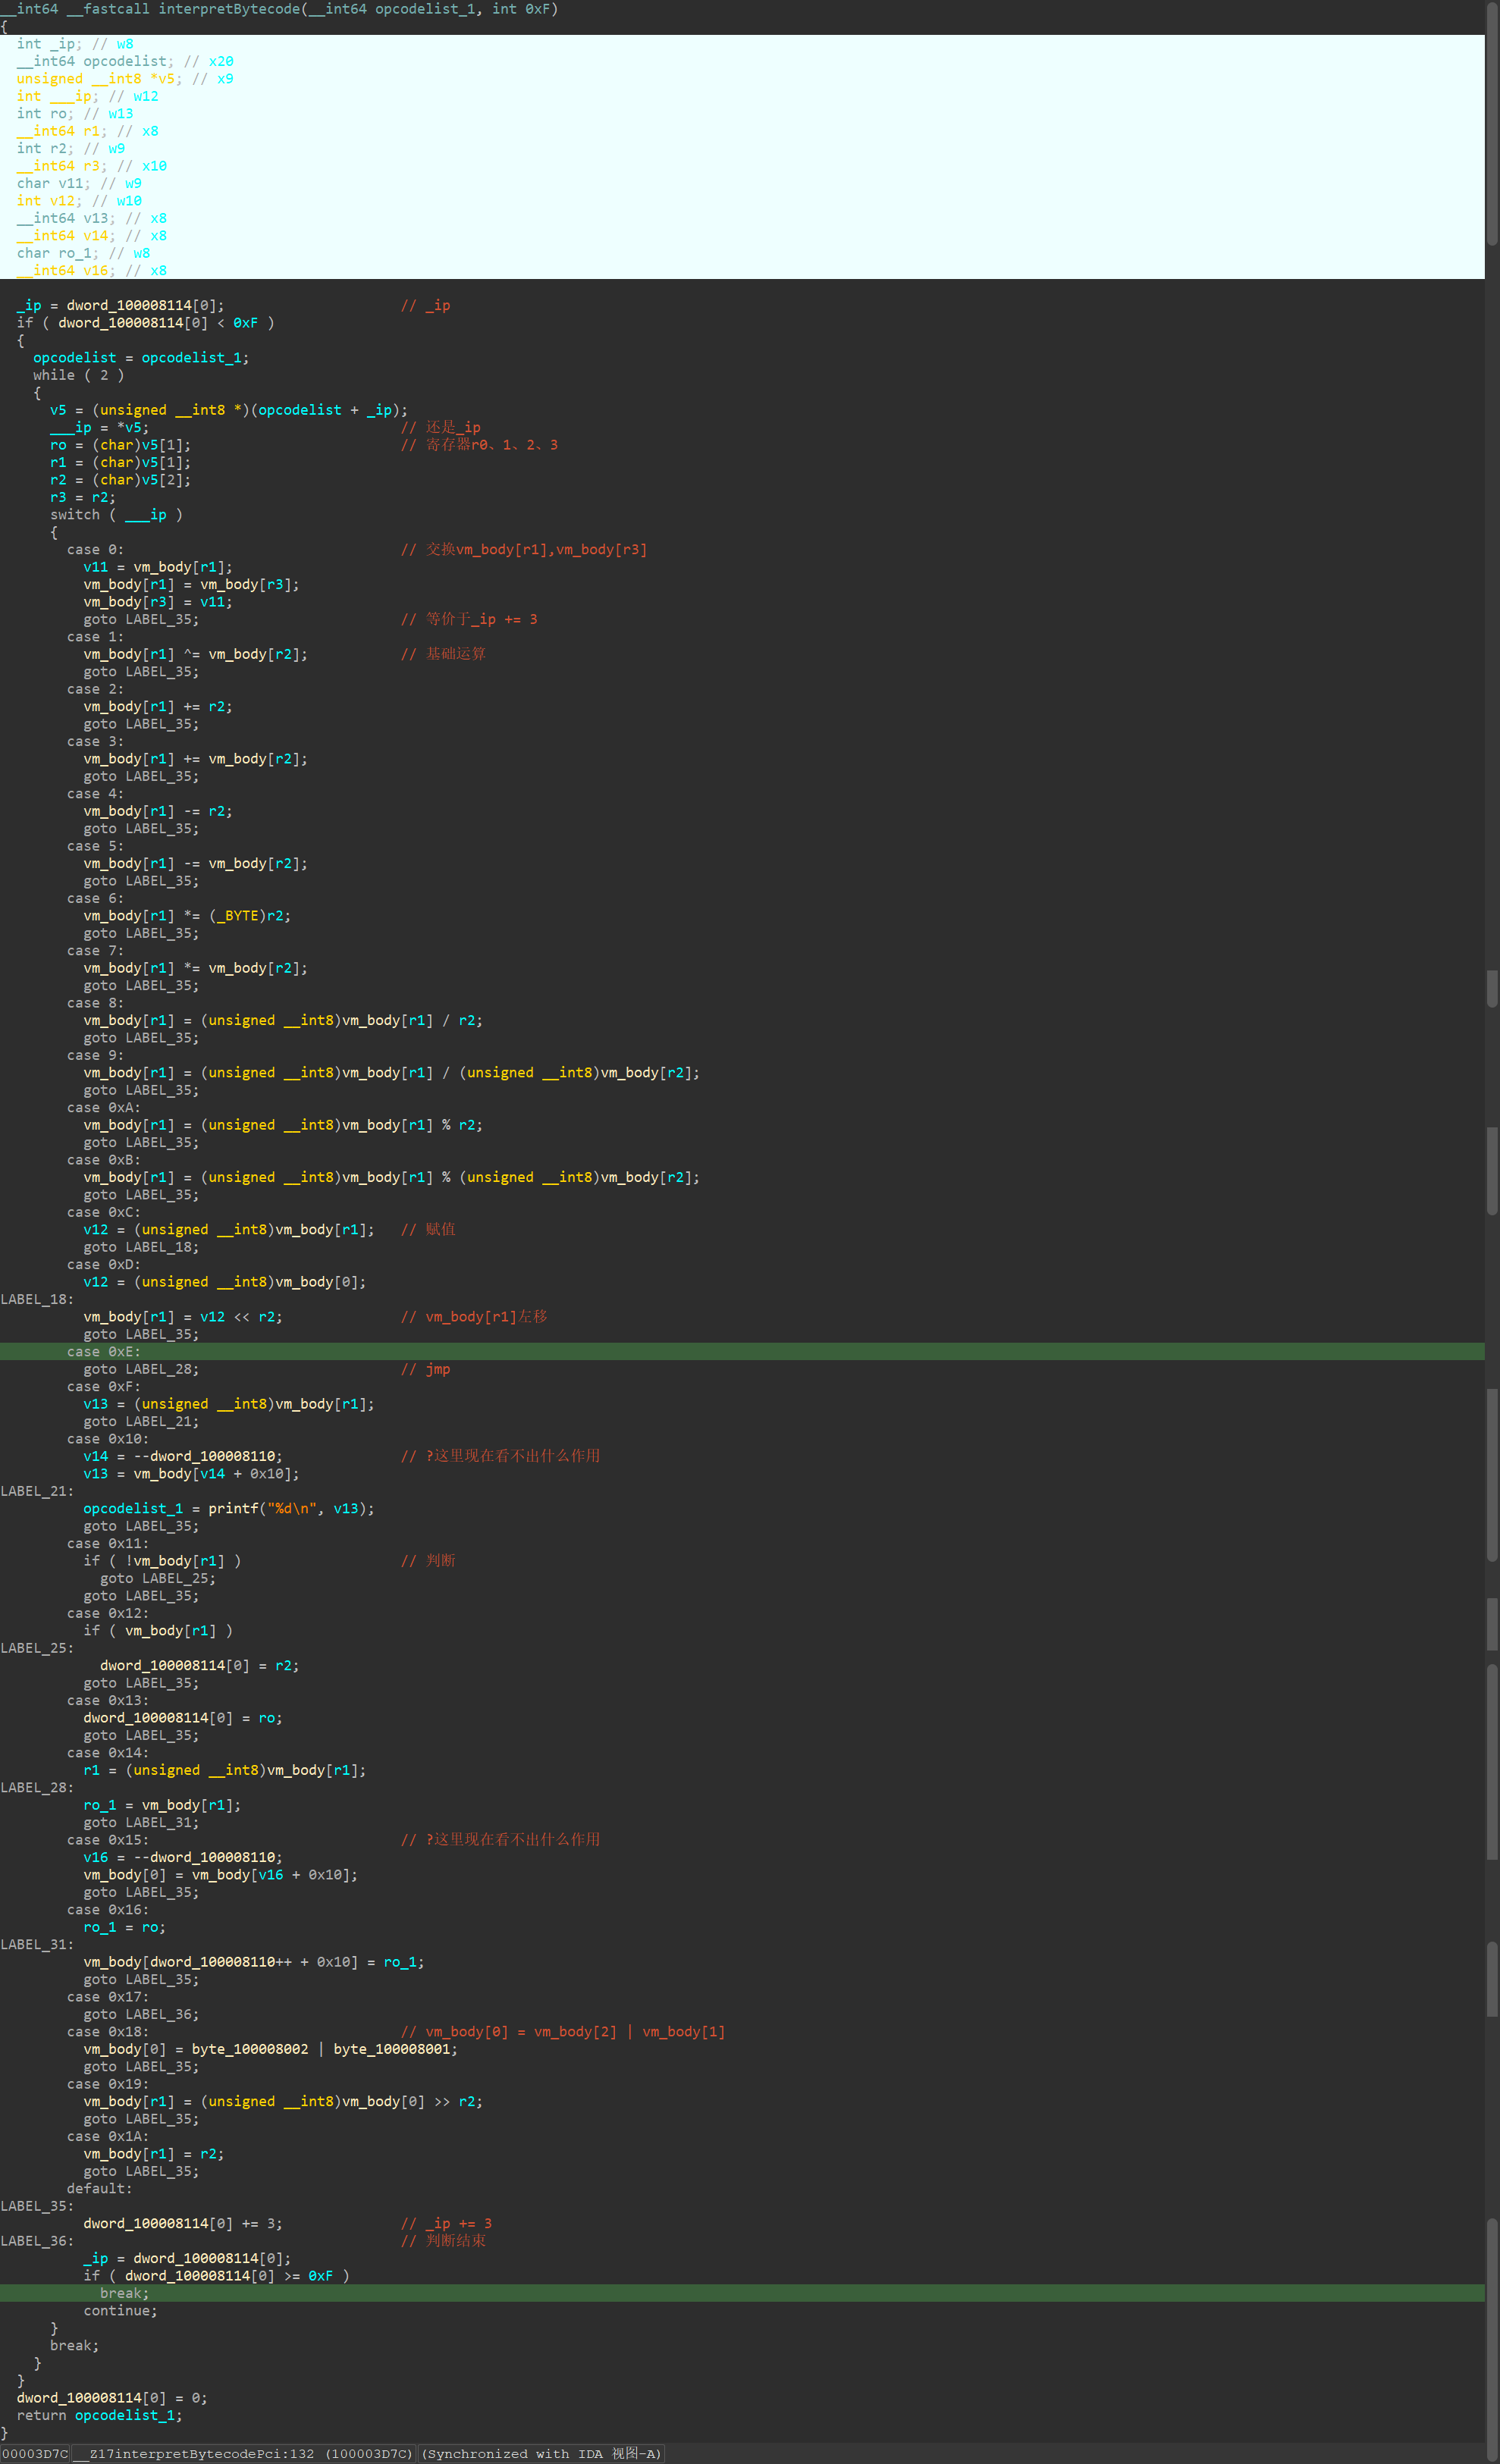Click 'case 0:' swap case line
The image size is (1500, 2464).
95,550
